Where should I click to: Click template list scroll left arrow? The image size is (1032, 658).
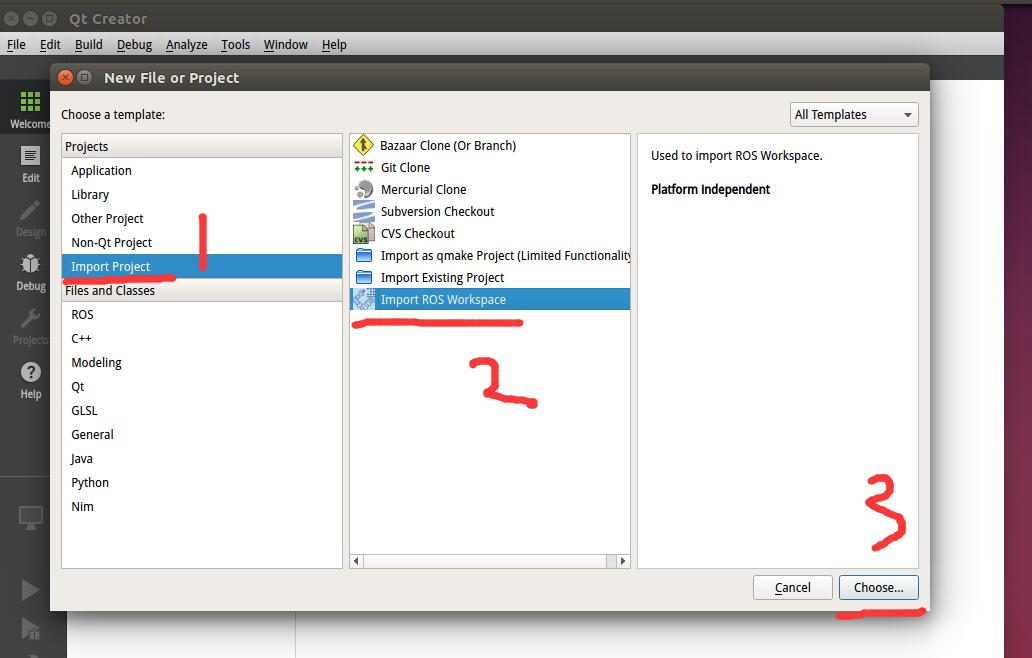(x=356, y=561)
